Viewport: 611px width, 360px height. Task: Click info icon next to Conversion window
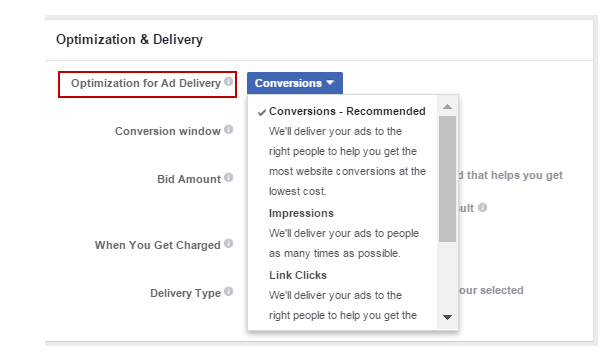click(229, 130)
